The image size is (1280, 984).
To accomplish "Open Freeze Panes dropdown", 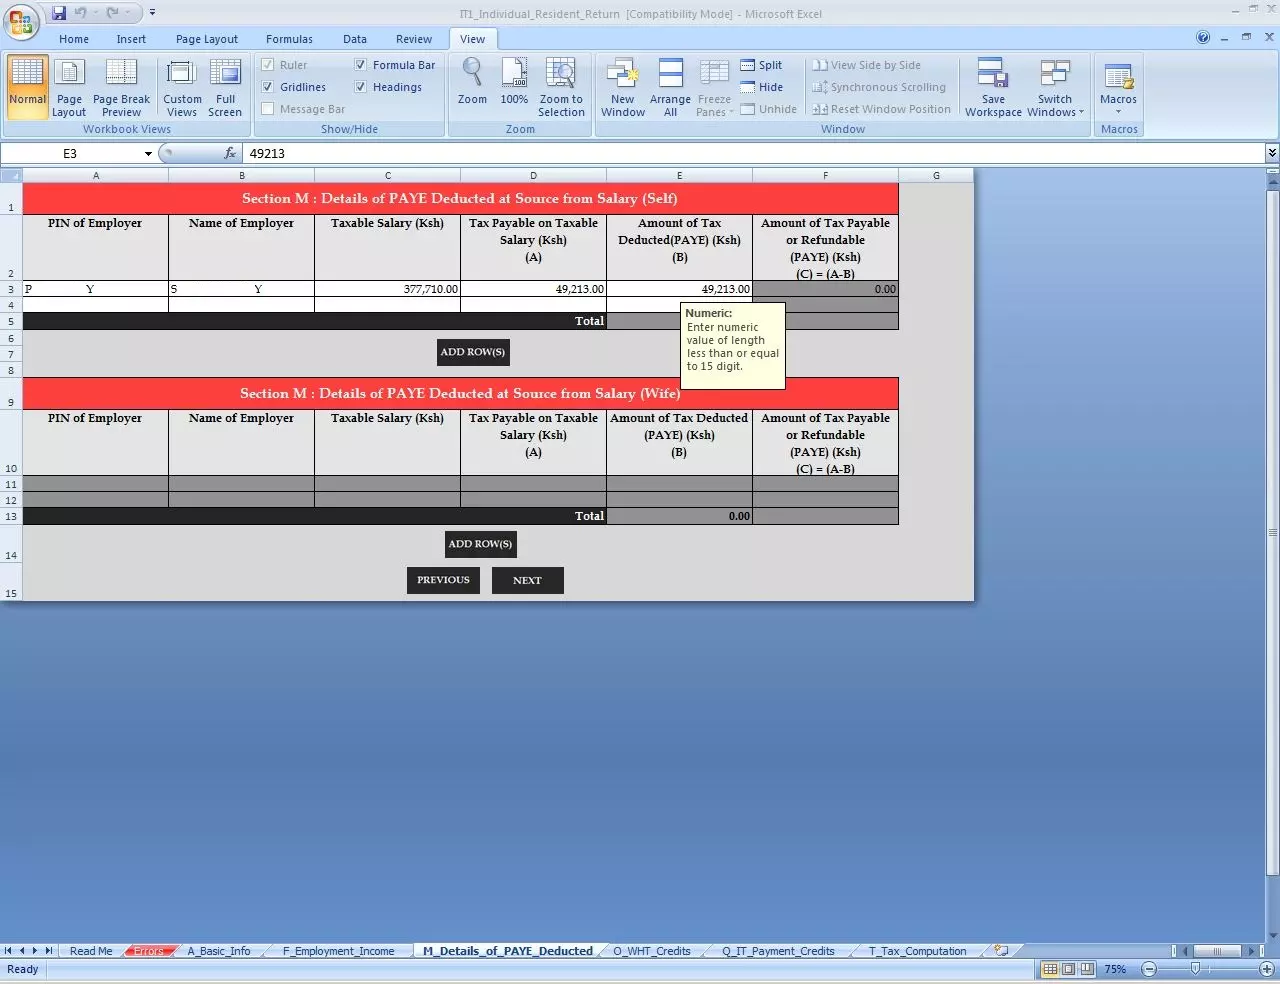I will (714, 88).
